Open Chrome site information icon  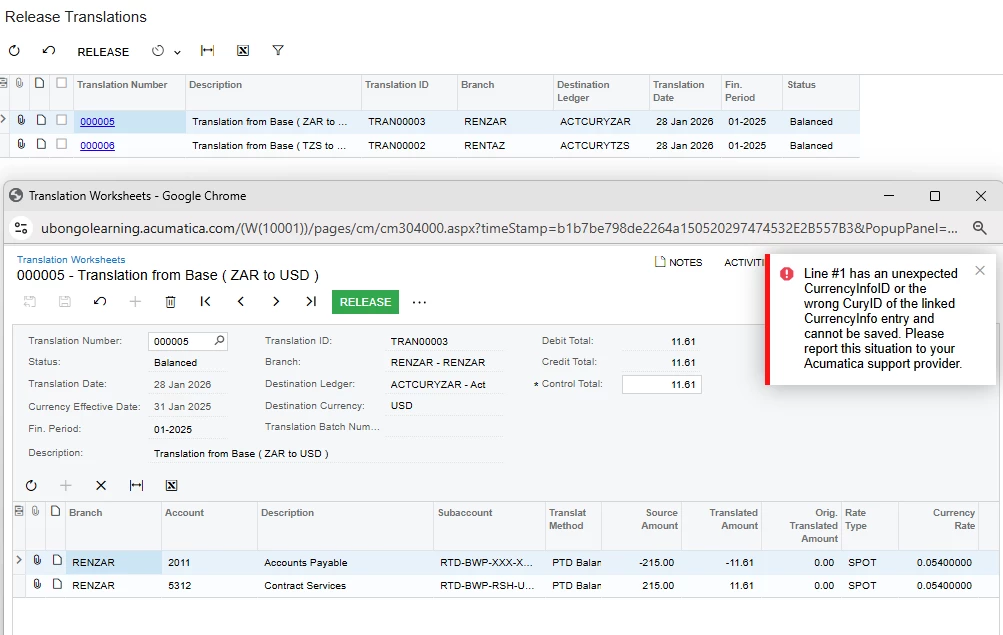click(x=21, y=228)
